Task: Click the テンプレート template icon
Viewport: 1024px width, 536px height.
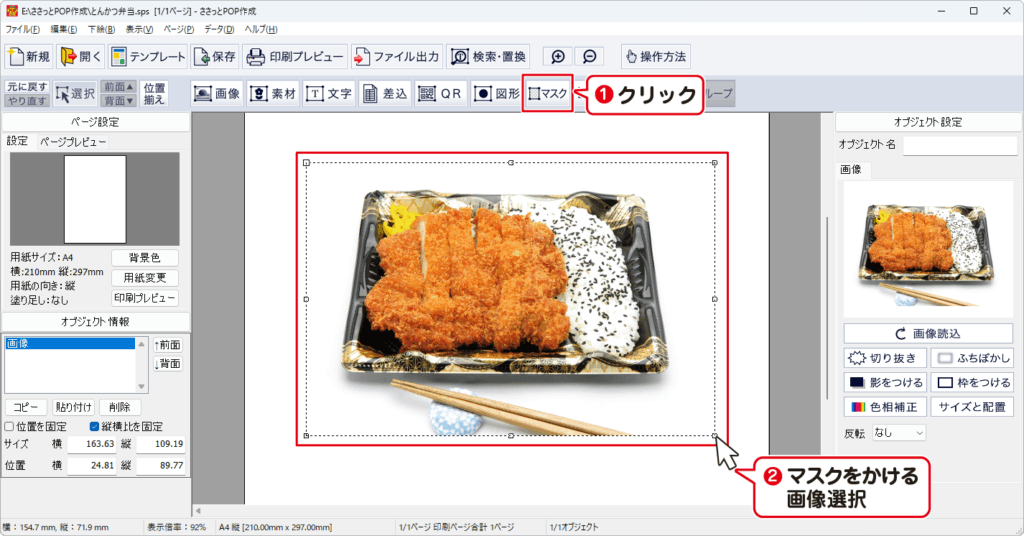Action: 147,56
